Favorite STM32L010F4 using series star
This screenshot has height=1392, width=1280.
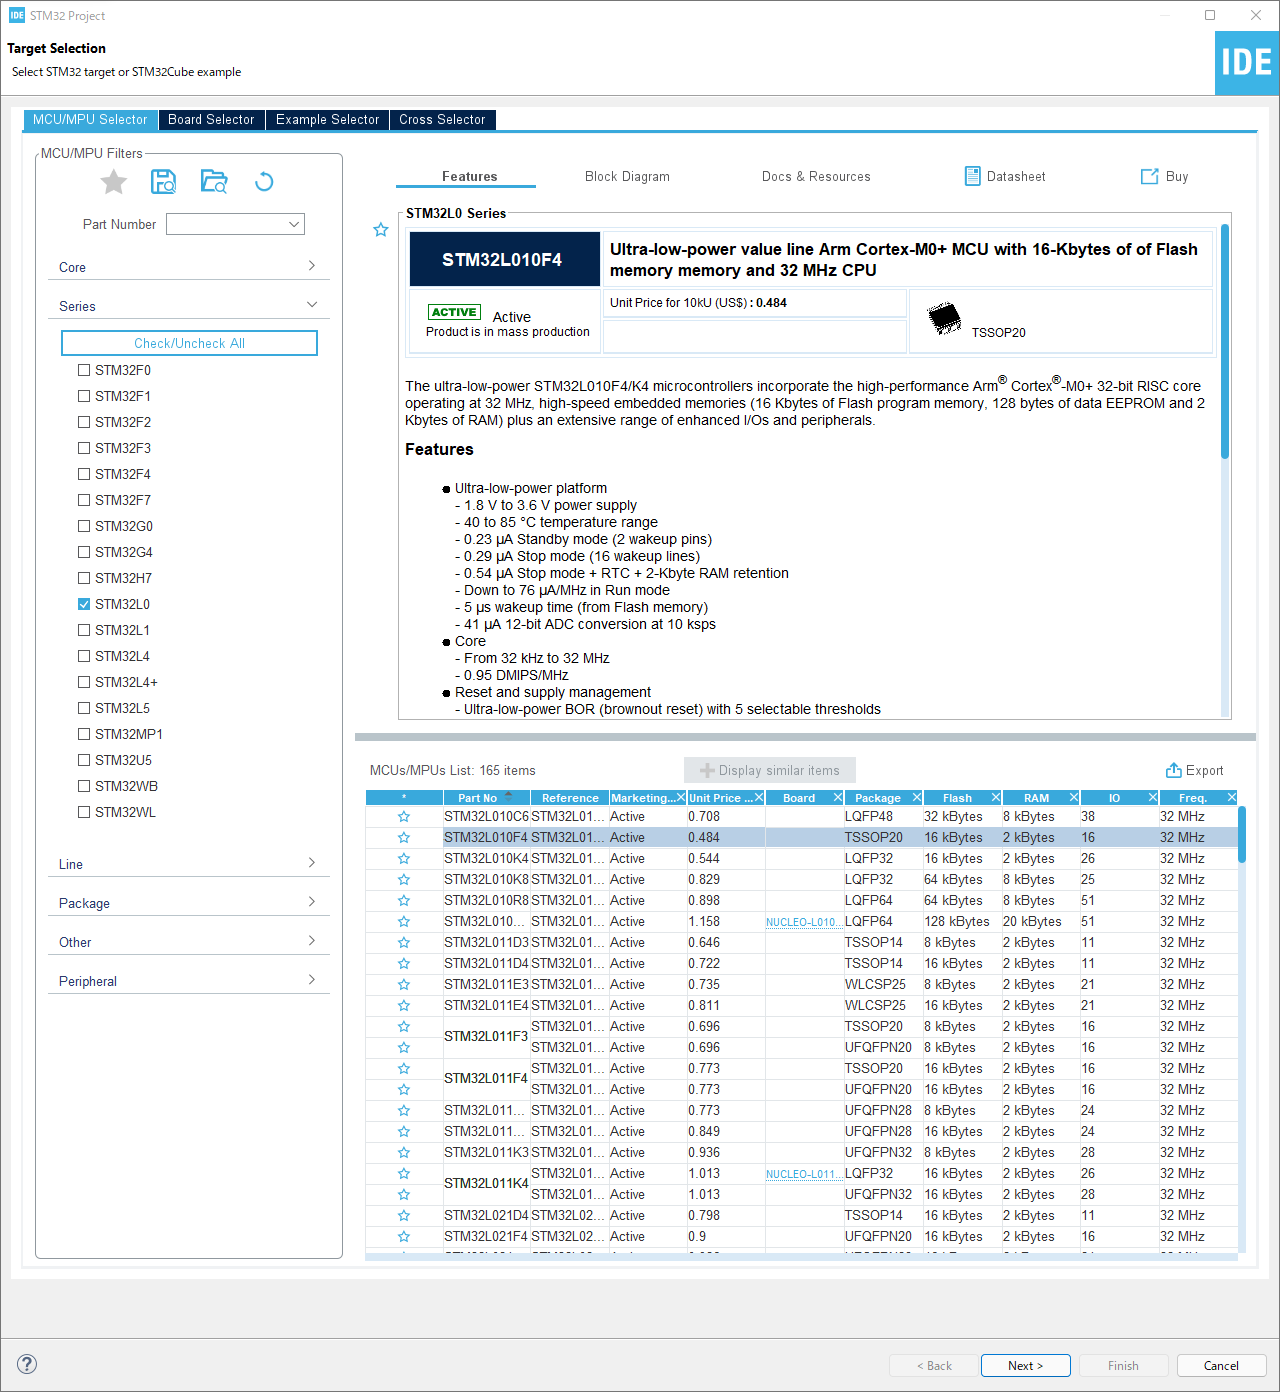pos(381,230)
